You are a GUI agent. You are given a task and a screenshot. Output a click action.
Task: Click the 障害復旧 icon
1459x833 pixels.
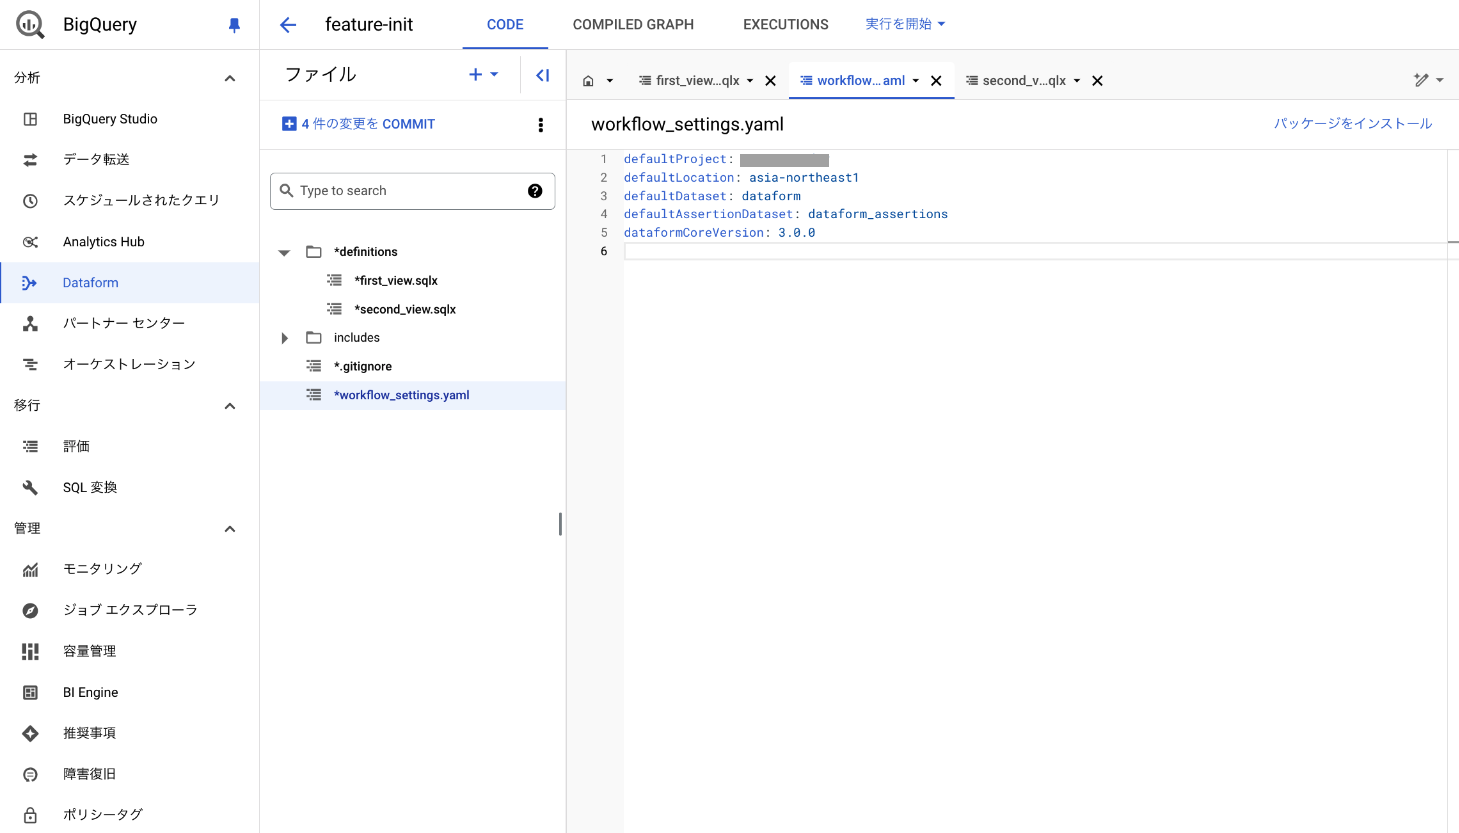click(x=30, y=775)
